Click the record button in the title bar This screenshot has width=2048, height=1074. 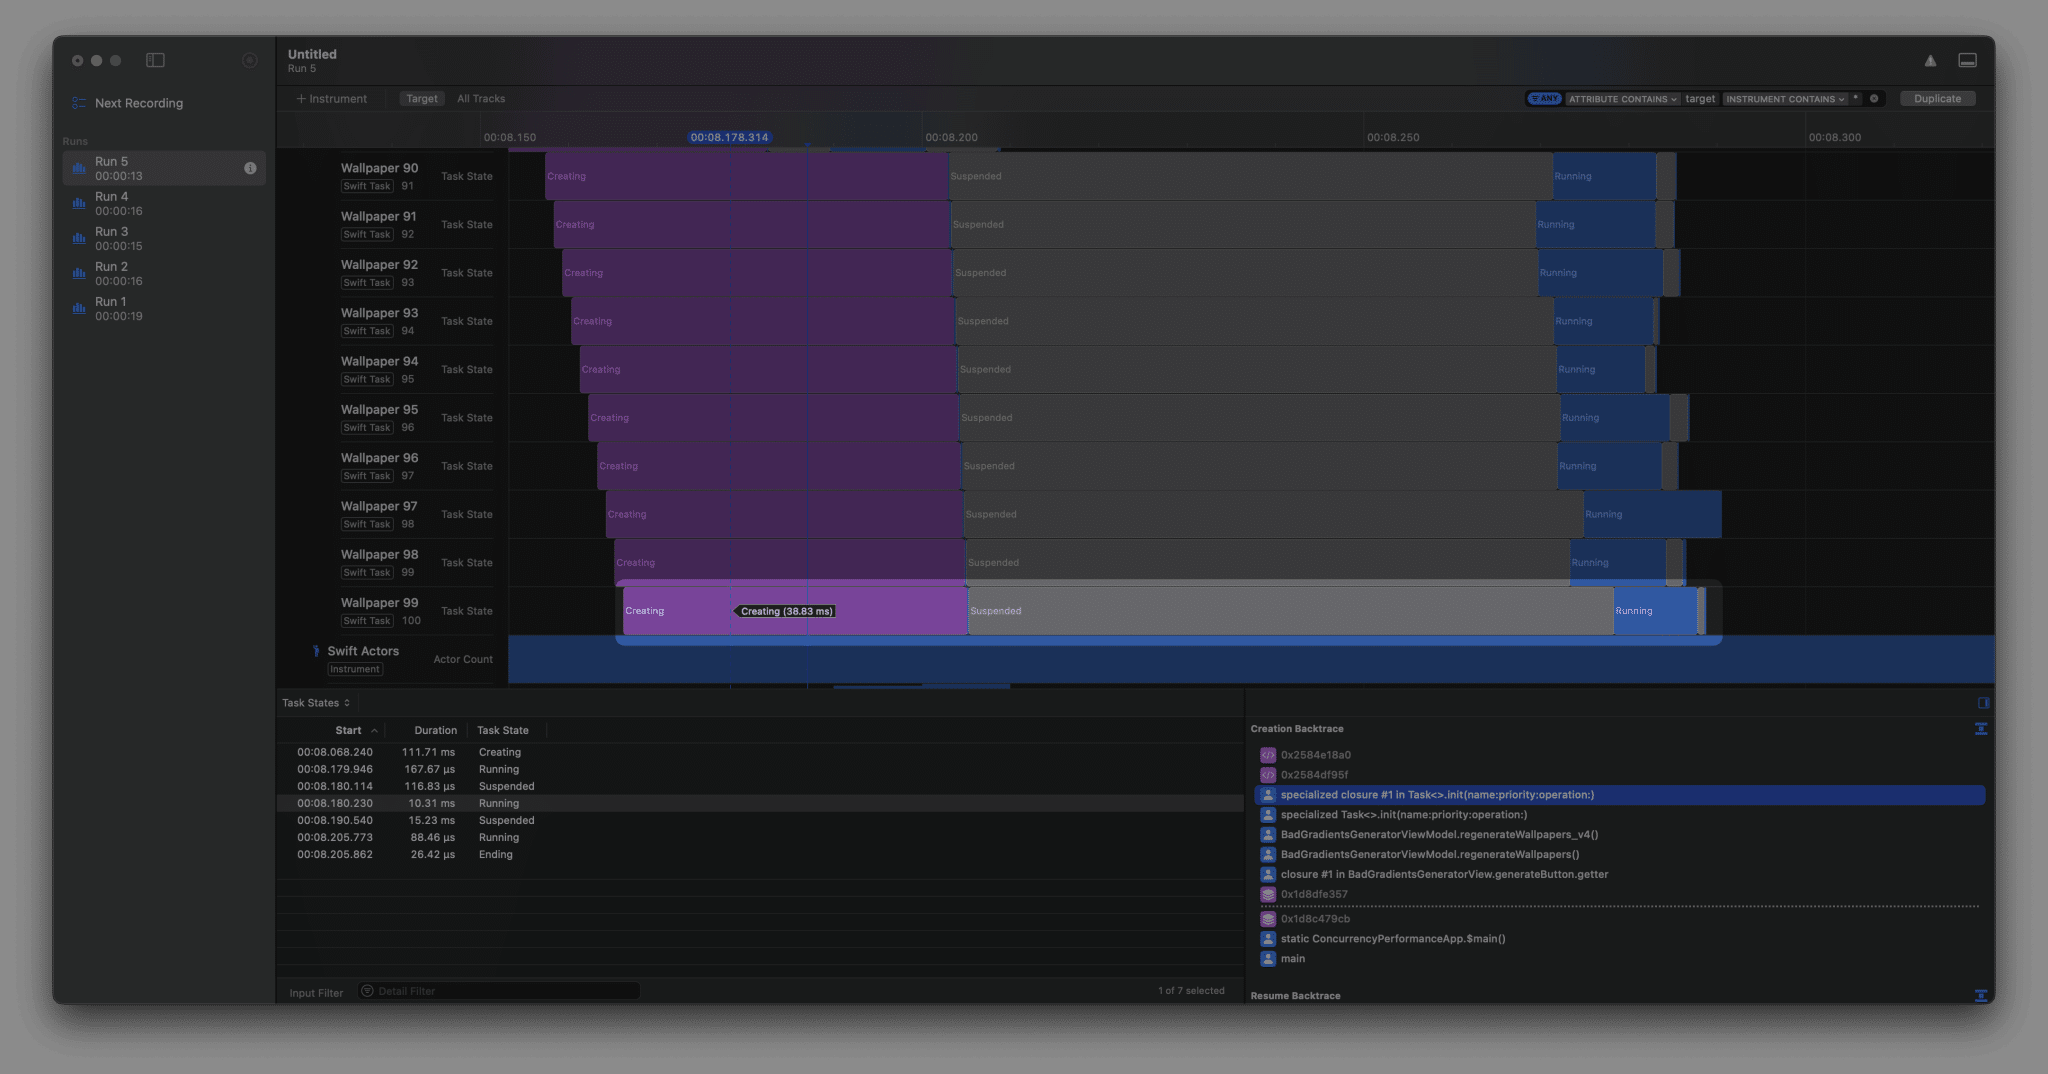tap(250, 60)
